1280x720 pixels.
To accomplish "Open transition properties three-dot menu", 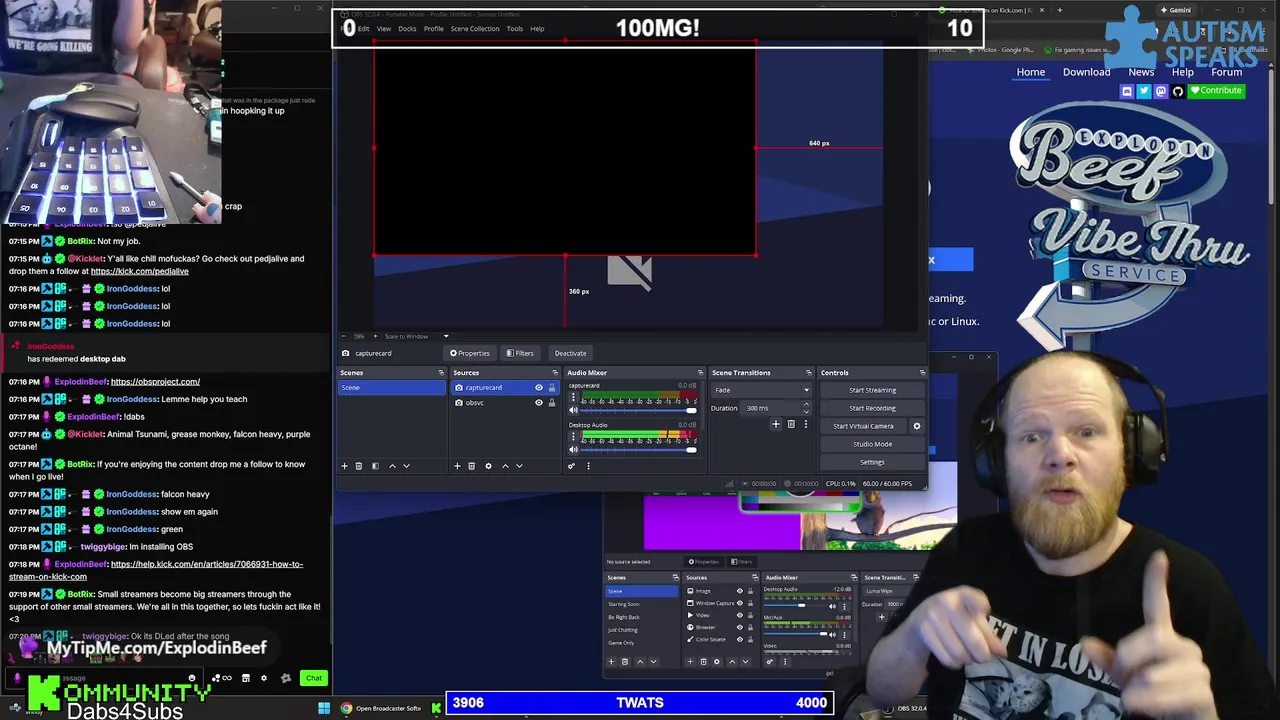I will (x=805, y=424).
